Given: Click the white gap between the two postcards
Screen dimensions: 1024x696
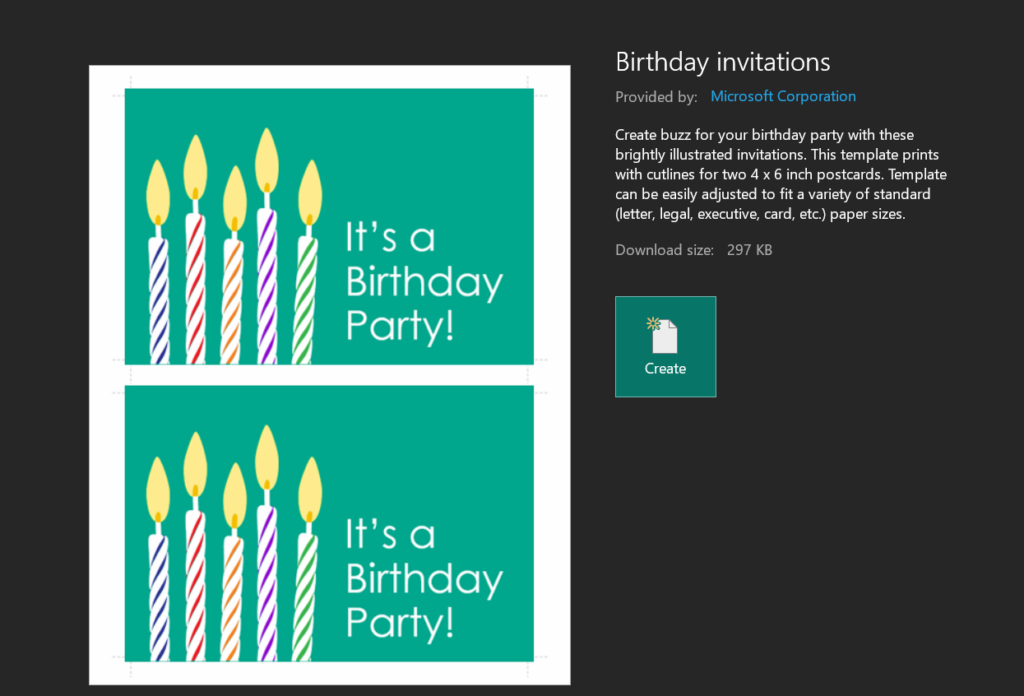Looking at the screenshot, I should [x=329, y=375].
